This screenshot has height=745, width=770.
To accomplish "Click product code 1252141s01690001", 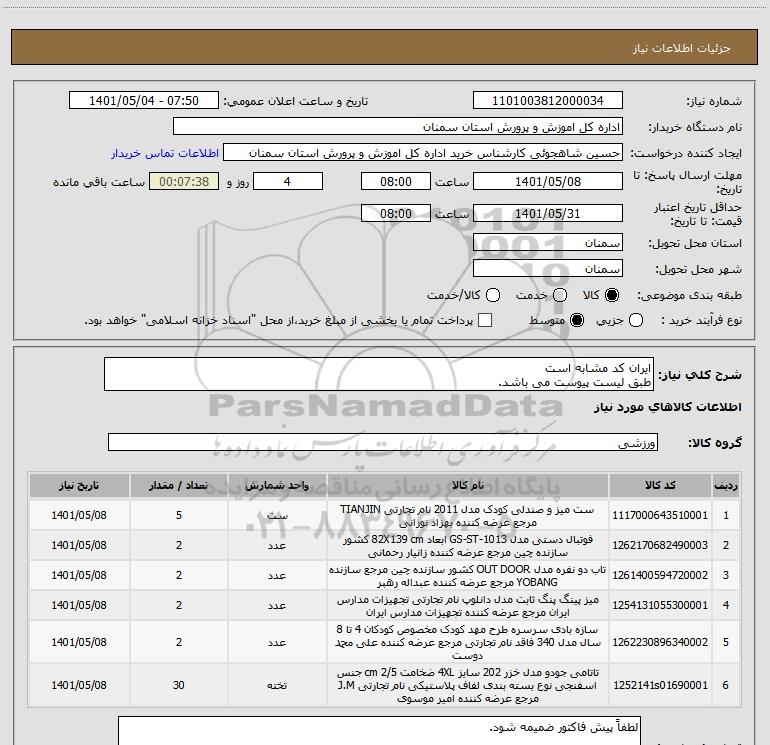I will coord(660,685).
